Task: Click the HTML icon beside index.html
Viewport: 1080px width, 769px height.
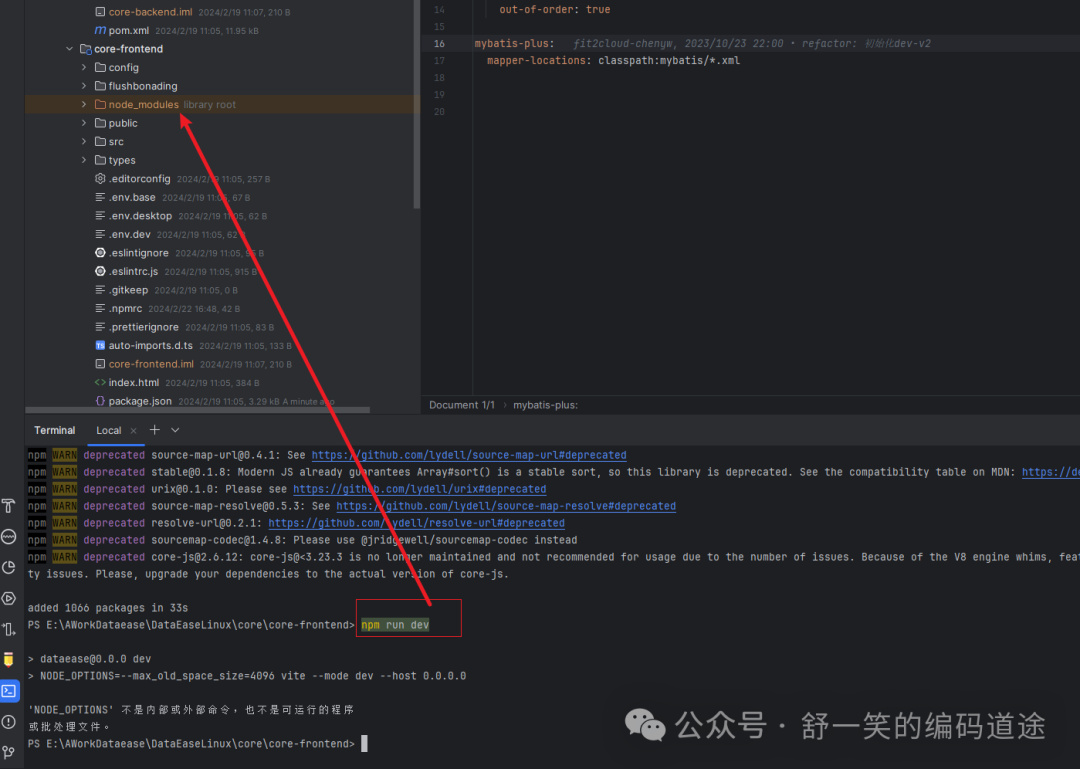Action: coord(100,382)
